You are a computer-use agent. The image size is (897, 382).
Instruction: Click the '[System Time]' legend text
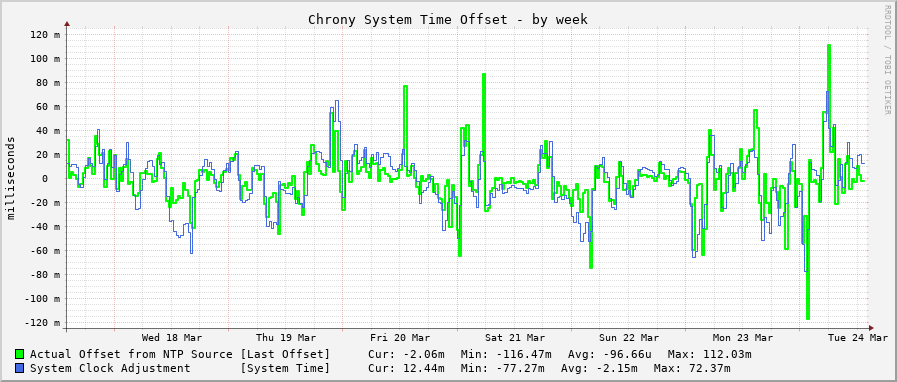pos(285,368)
